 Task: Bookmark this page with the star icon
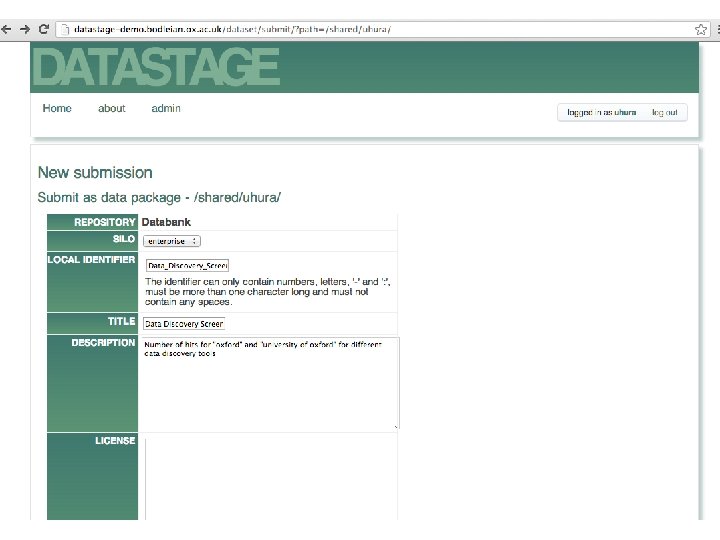[x=701, y=30]
